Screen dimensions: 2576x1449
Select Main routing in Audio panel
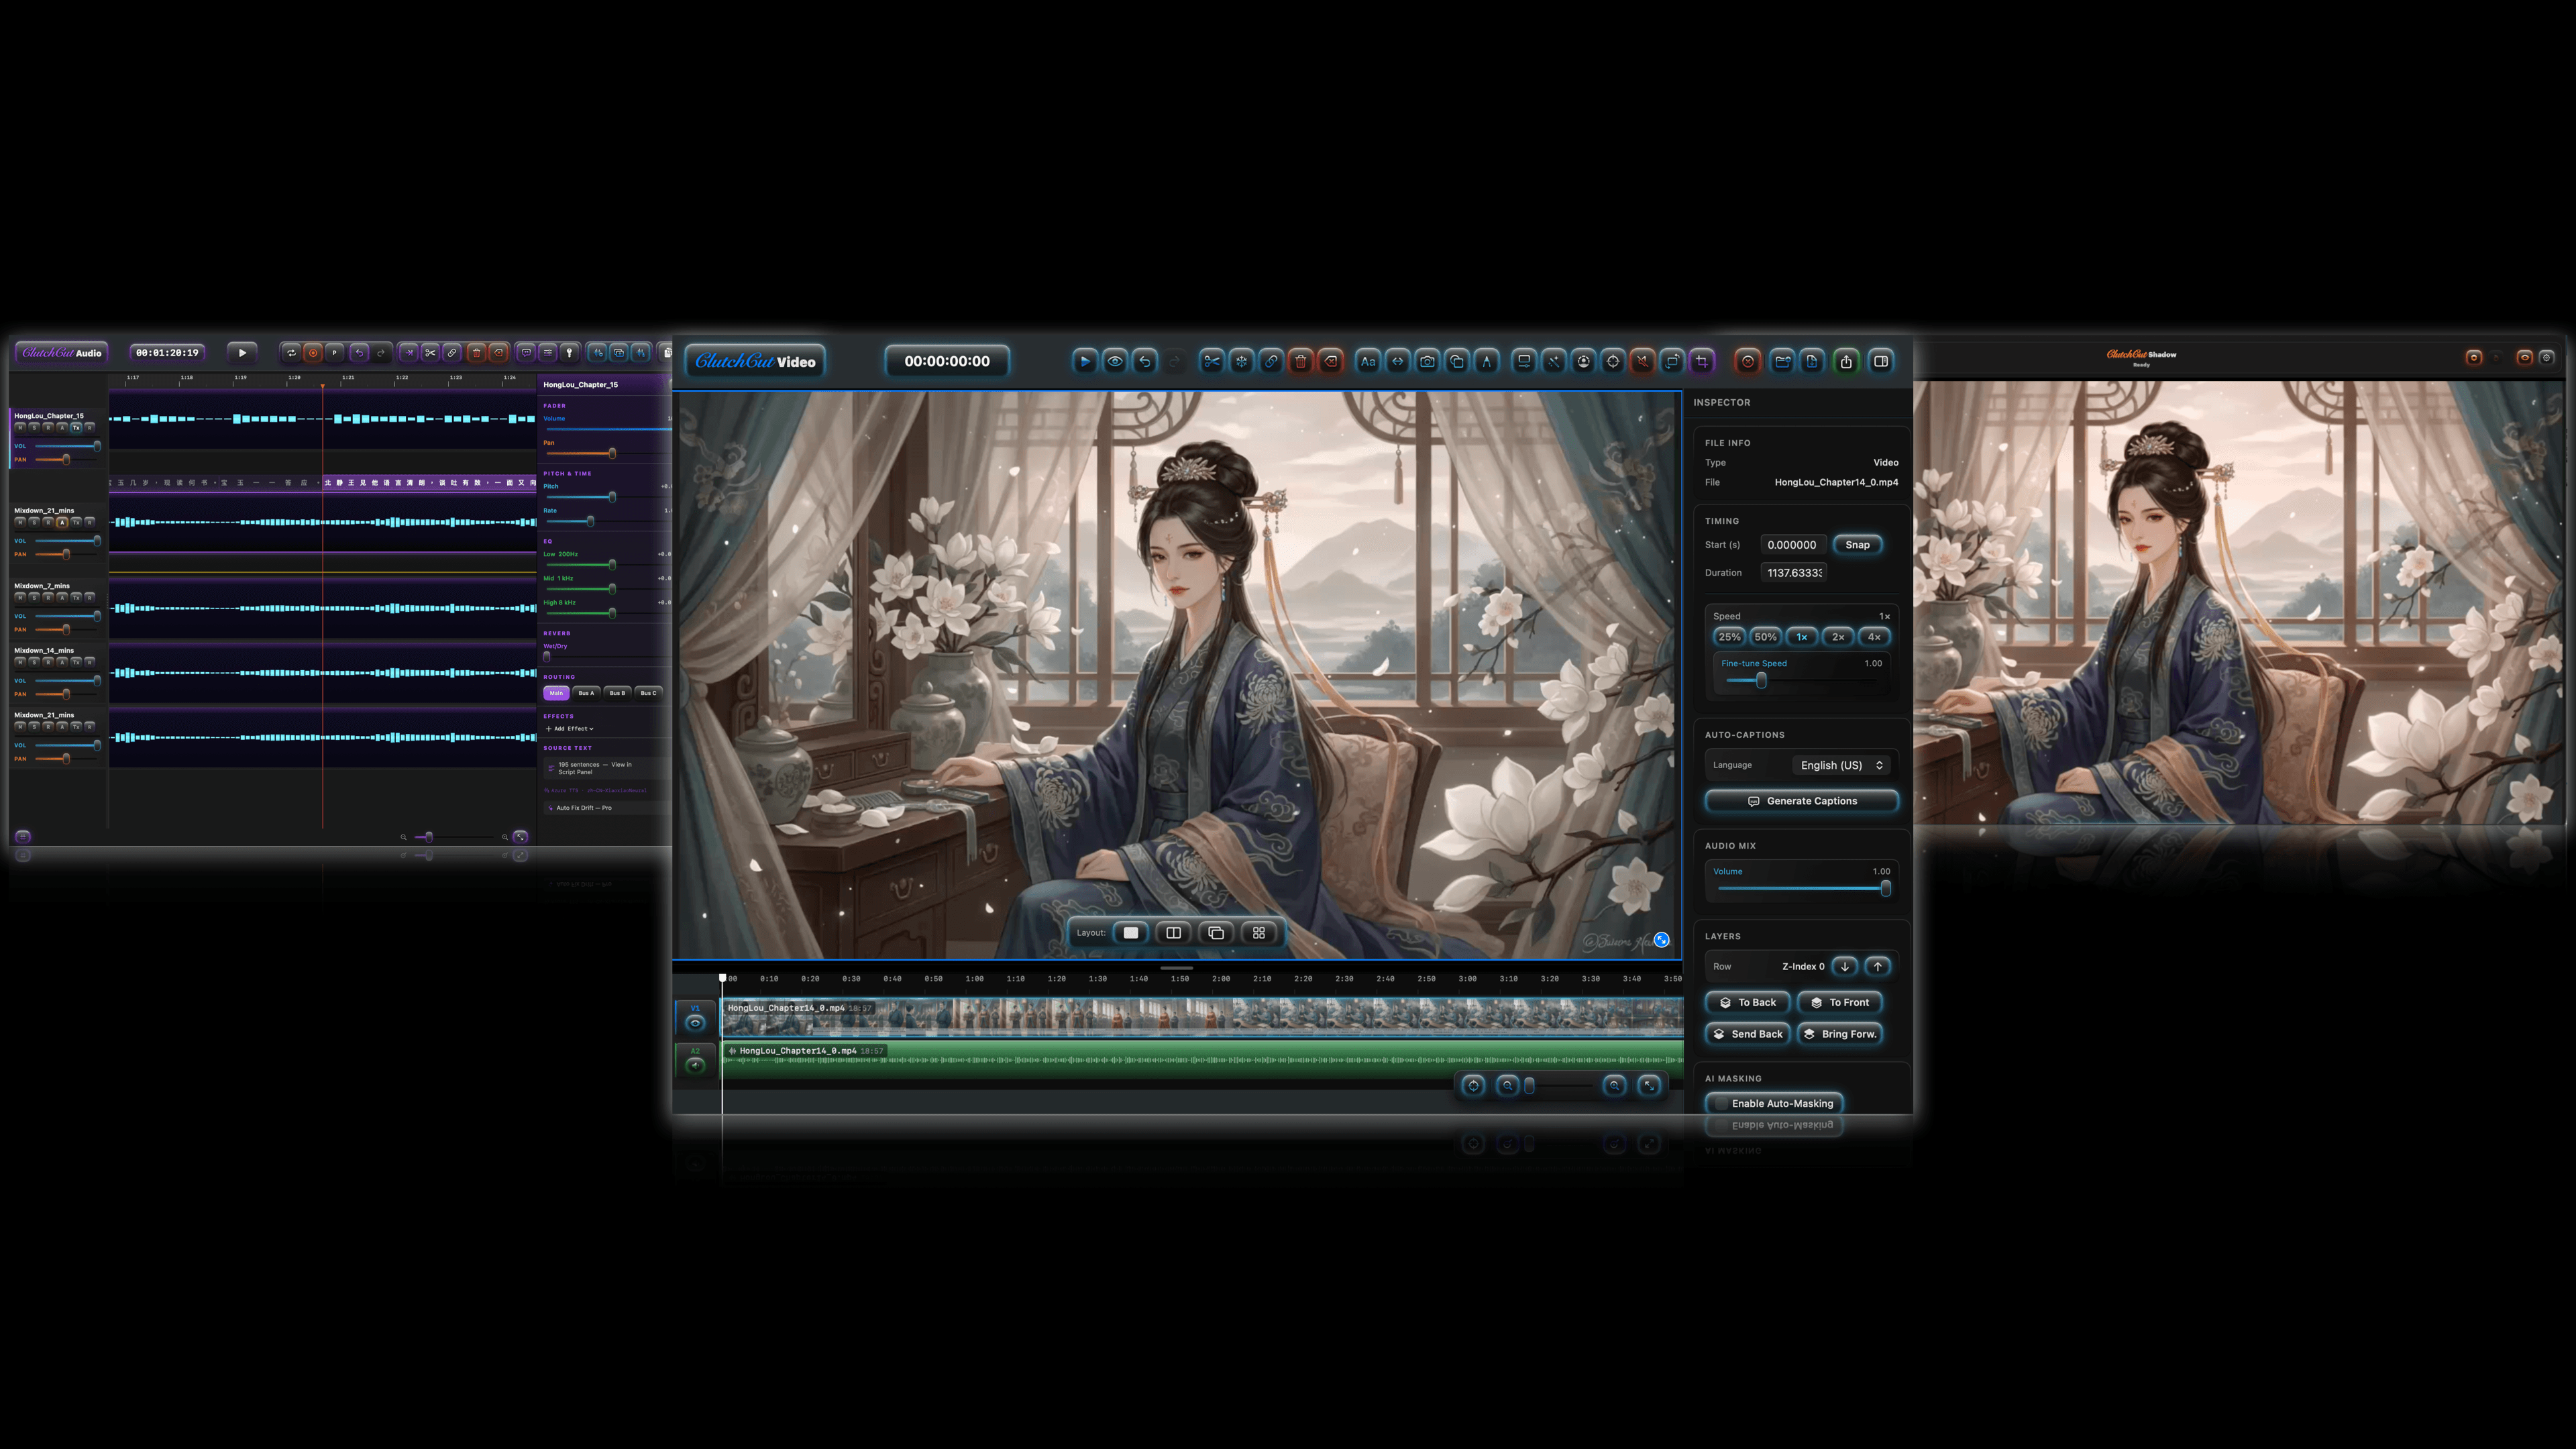pos(556,693)
